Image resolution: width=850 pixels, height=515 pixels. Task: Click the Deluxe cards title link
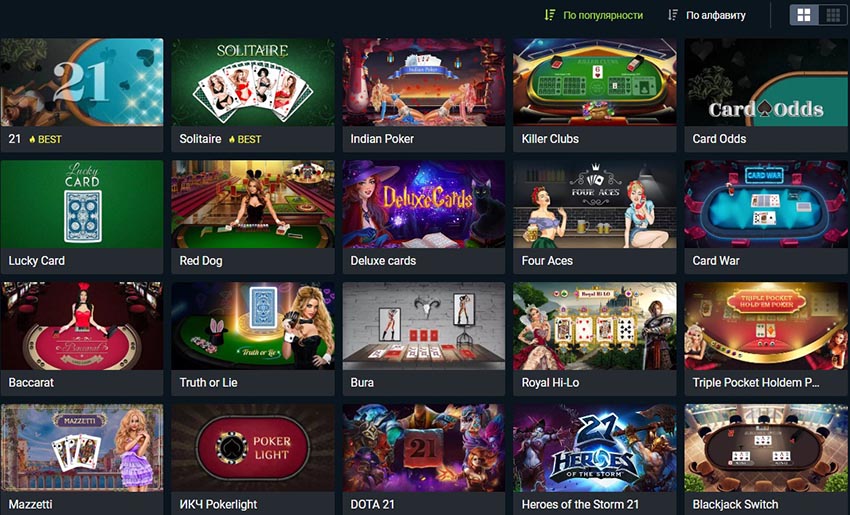pos(383,261)
